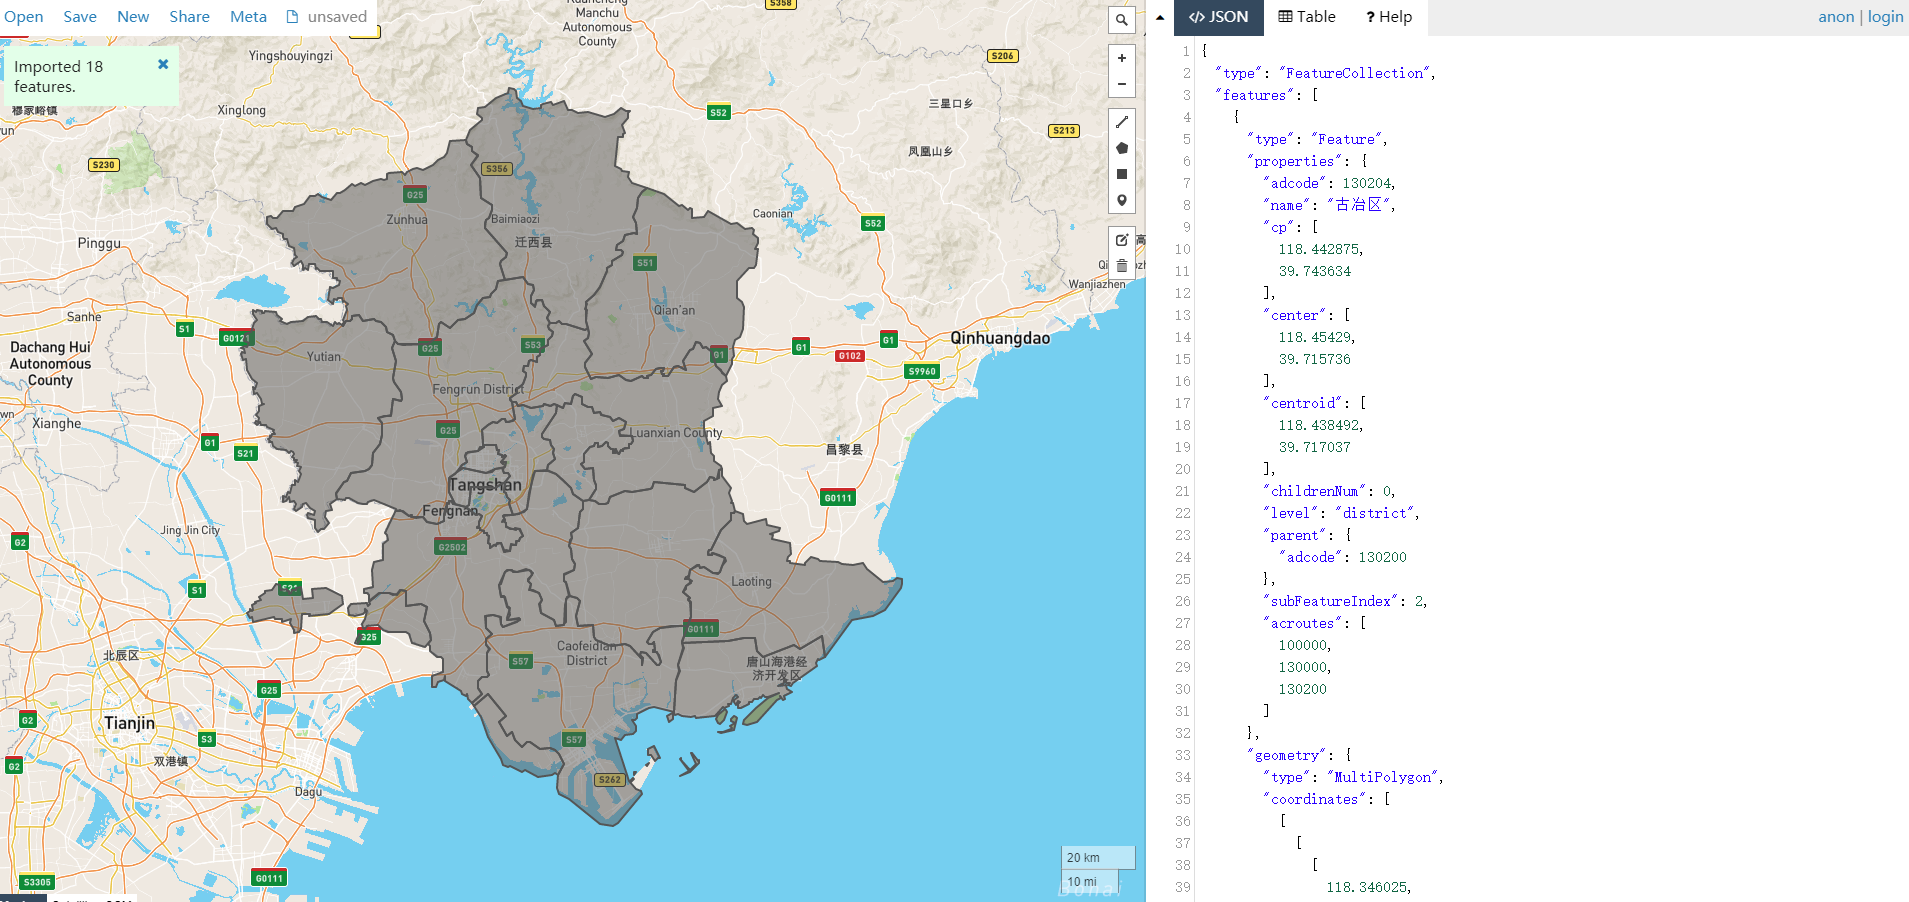Click the login link
This screenshot has width=1909, height=902.
tap(1884, 16)
